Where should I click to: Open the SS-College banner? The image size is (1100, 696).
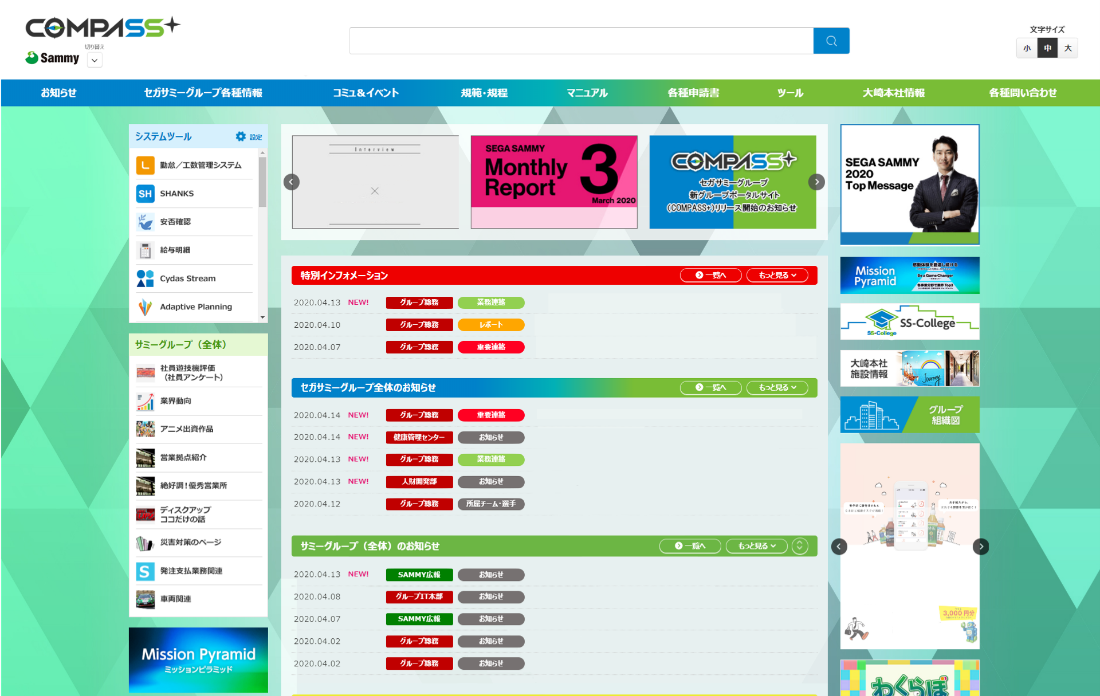click(910, 321)
